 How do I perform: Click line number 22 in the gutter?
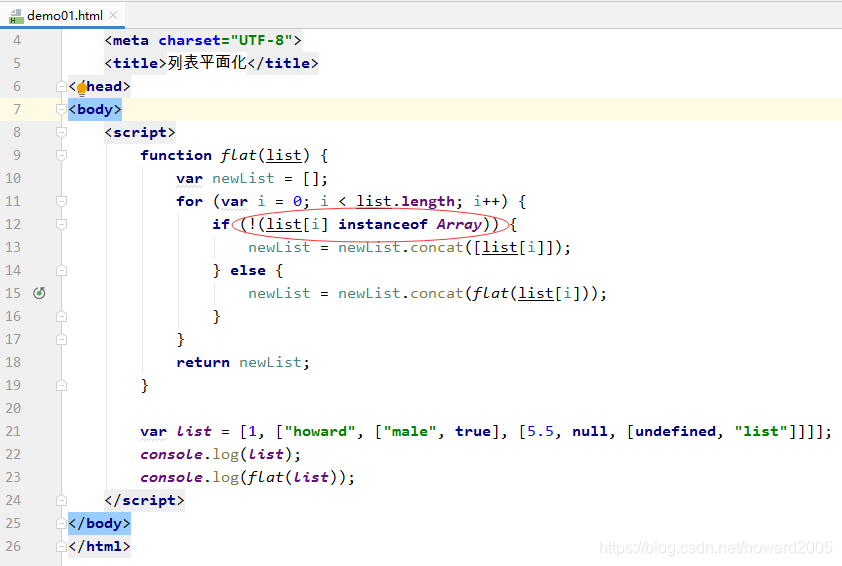point(13,454)
